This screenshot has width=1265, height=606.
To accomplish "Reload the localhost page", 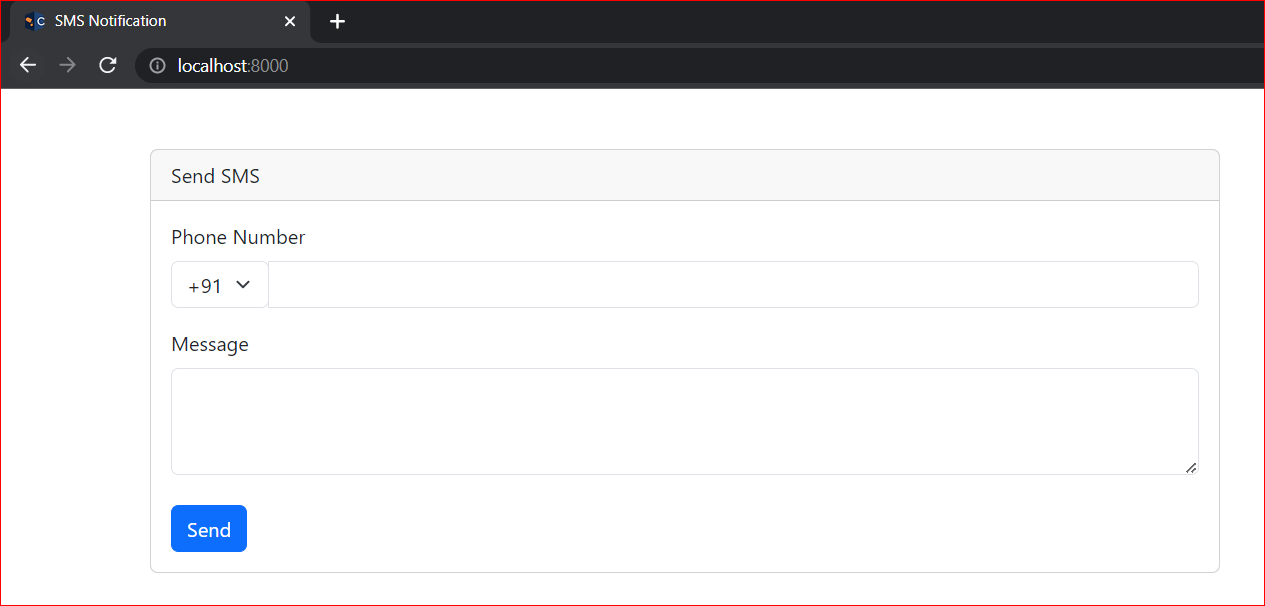I will [108, 66].
